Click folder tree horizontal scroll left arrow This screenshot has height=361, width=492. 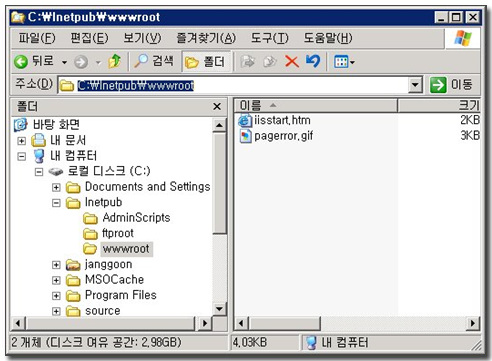tap(18, 323)
